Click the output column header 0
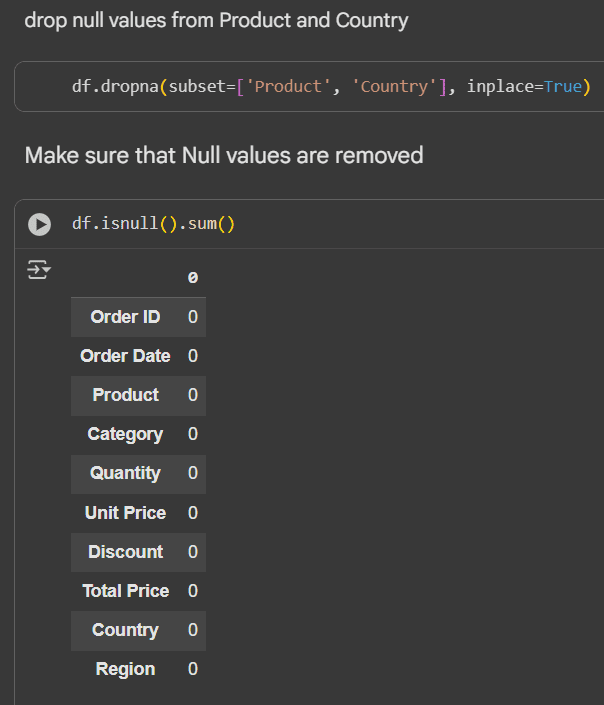The image size is (604, 705). coord(193,278)
